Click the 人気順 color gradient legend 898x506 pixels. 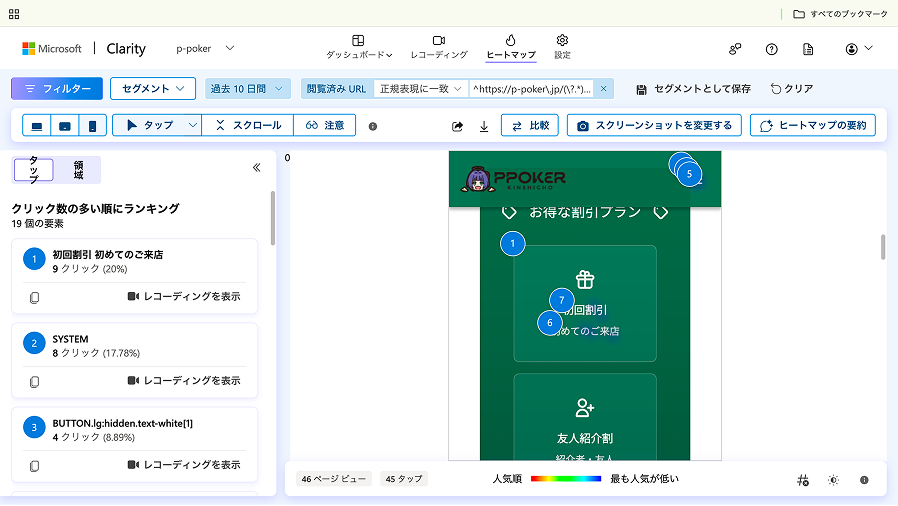566,479
